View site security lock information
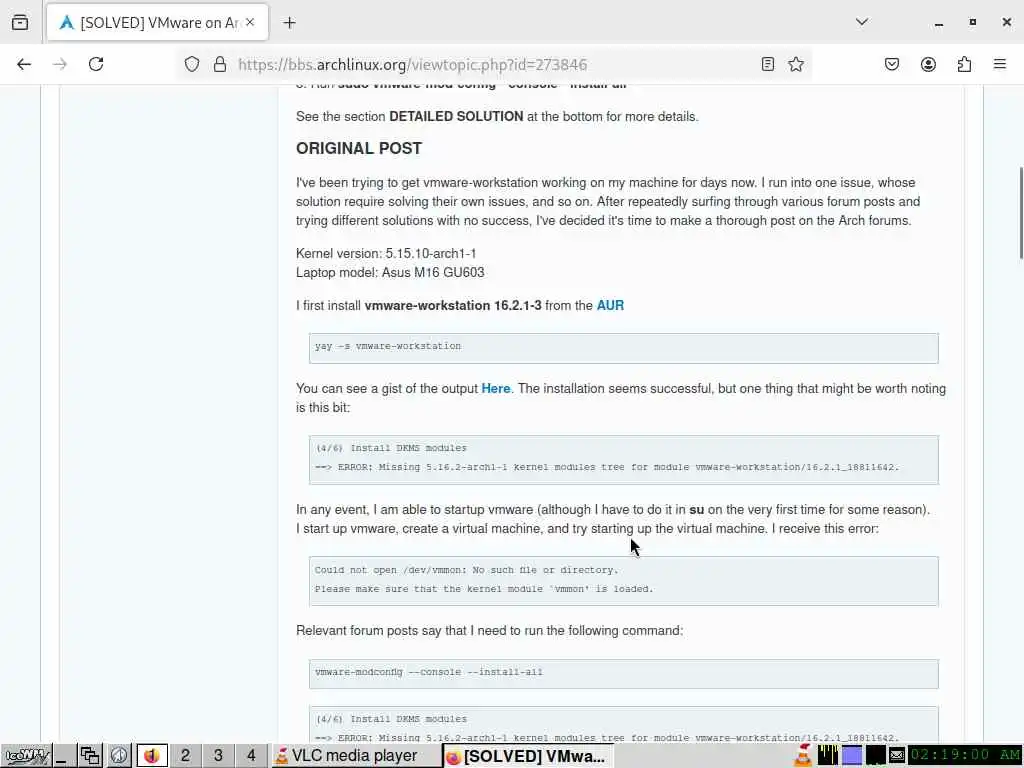 tap(220, 64)
